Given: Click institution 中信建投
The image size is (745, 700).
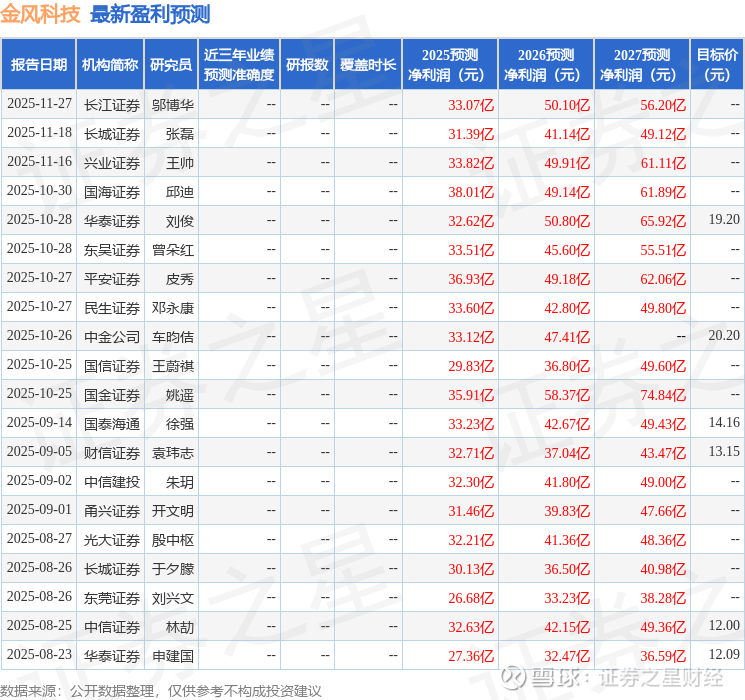Looking at the screenshot, I should pos(112,482).
